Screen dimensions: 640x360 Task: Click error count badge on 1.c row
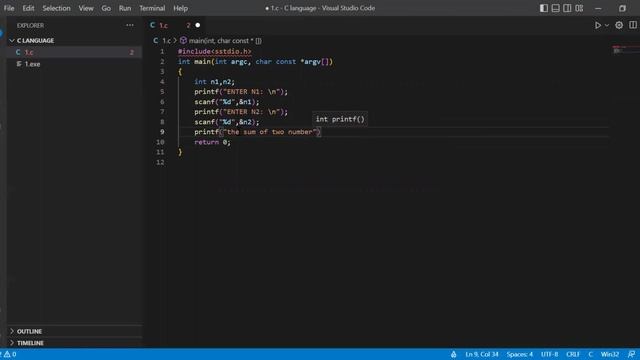click(x=131, y=52)
